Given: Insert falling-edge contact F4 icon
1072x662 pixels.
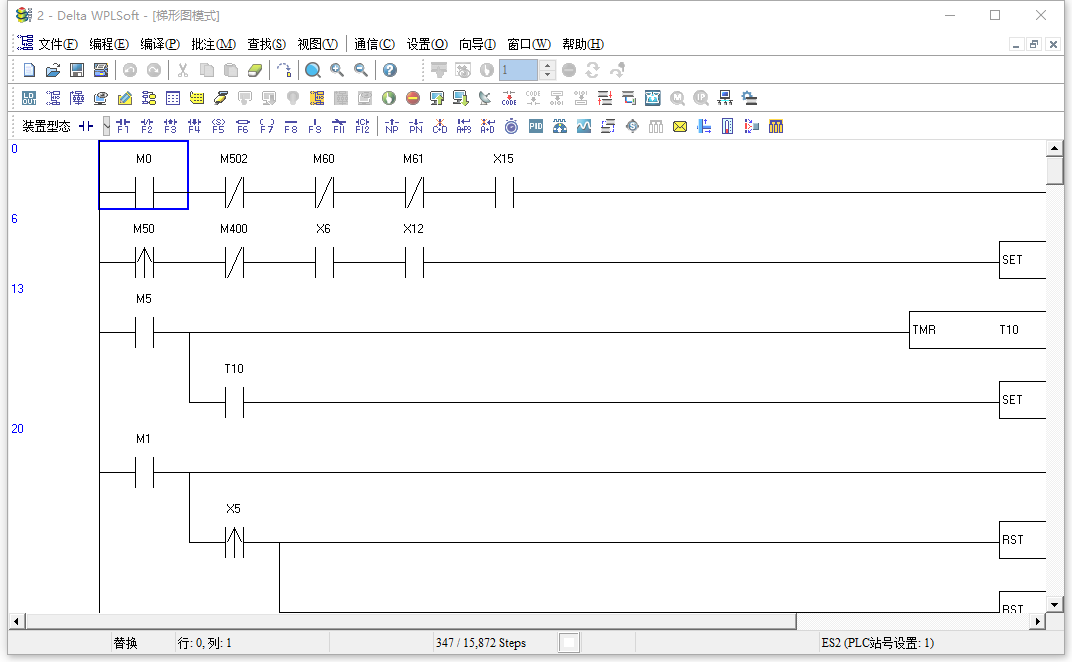Looking at the screenshot, I should (195, 127).
